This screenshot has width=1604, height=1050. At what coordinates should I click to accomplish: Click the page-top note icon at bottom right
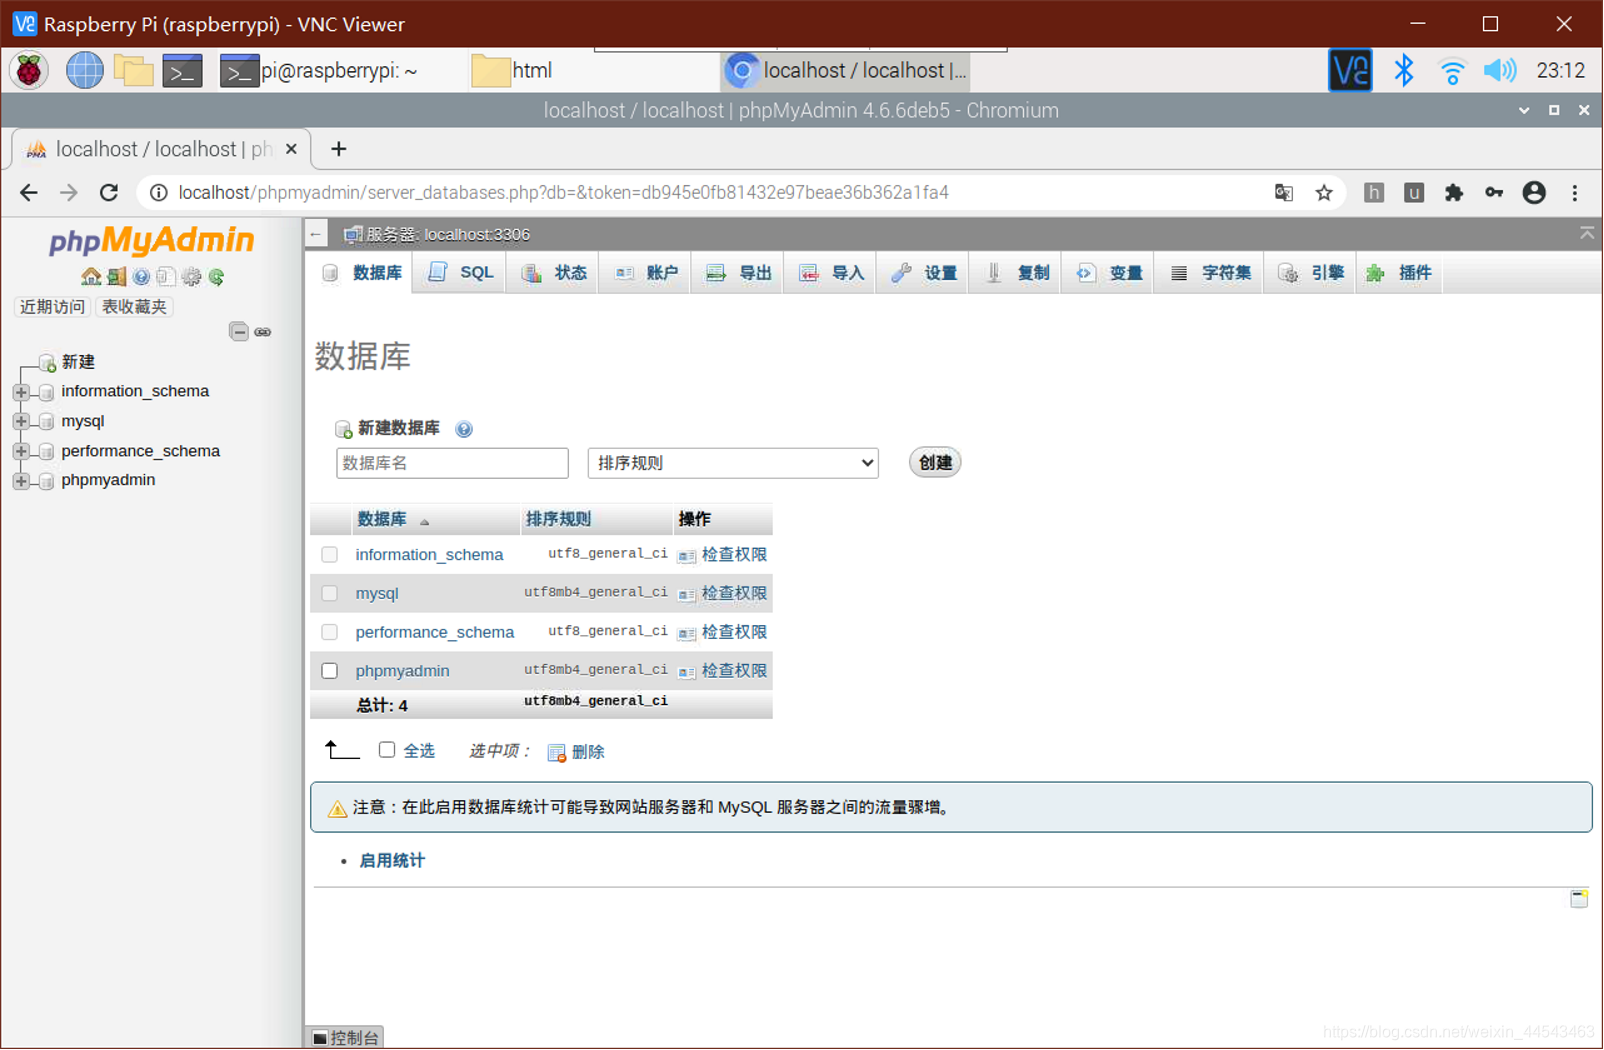1579,898
